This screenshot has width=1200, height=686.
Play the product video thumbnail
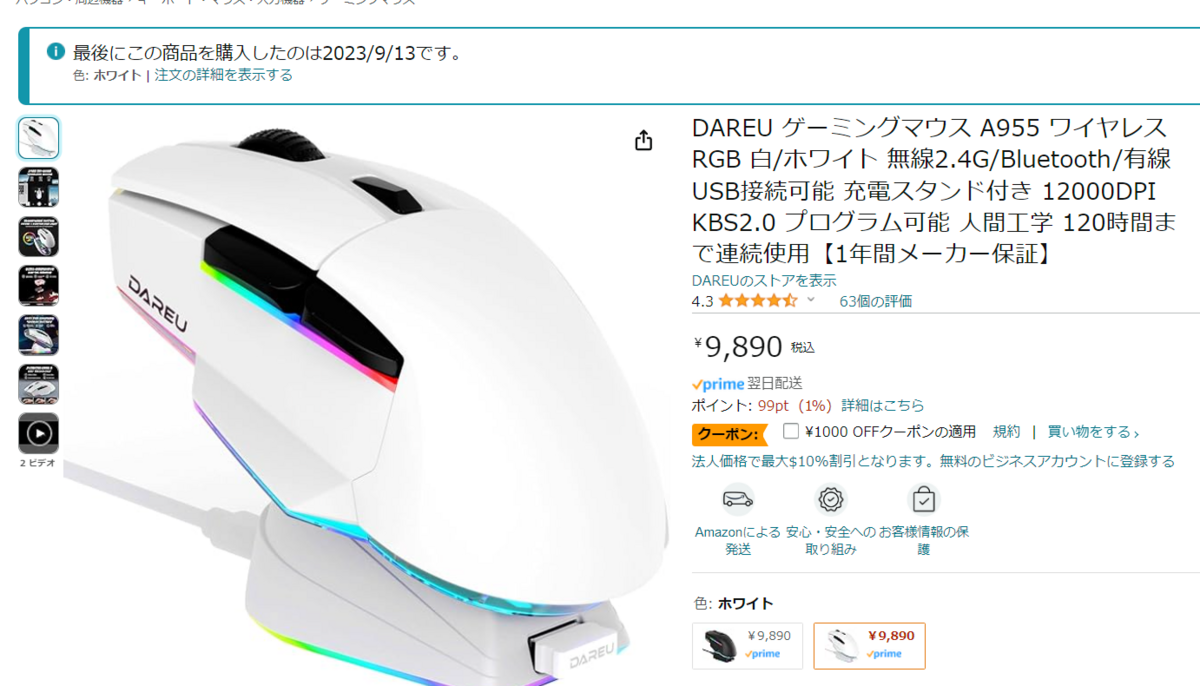click(x=38, y=434)
